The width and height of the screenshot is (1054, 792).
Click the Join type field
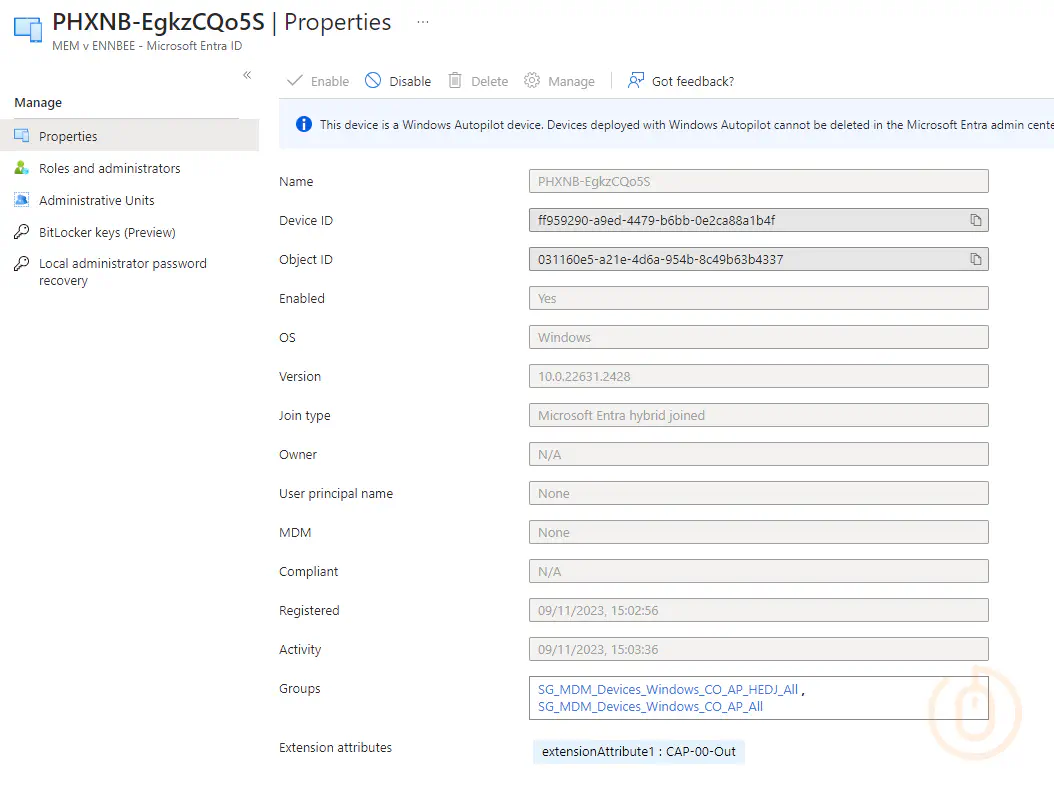(x=758, y=415)
